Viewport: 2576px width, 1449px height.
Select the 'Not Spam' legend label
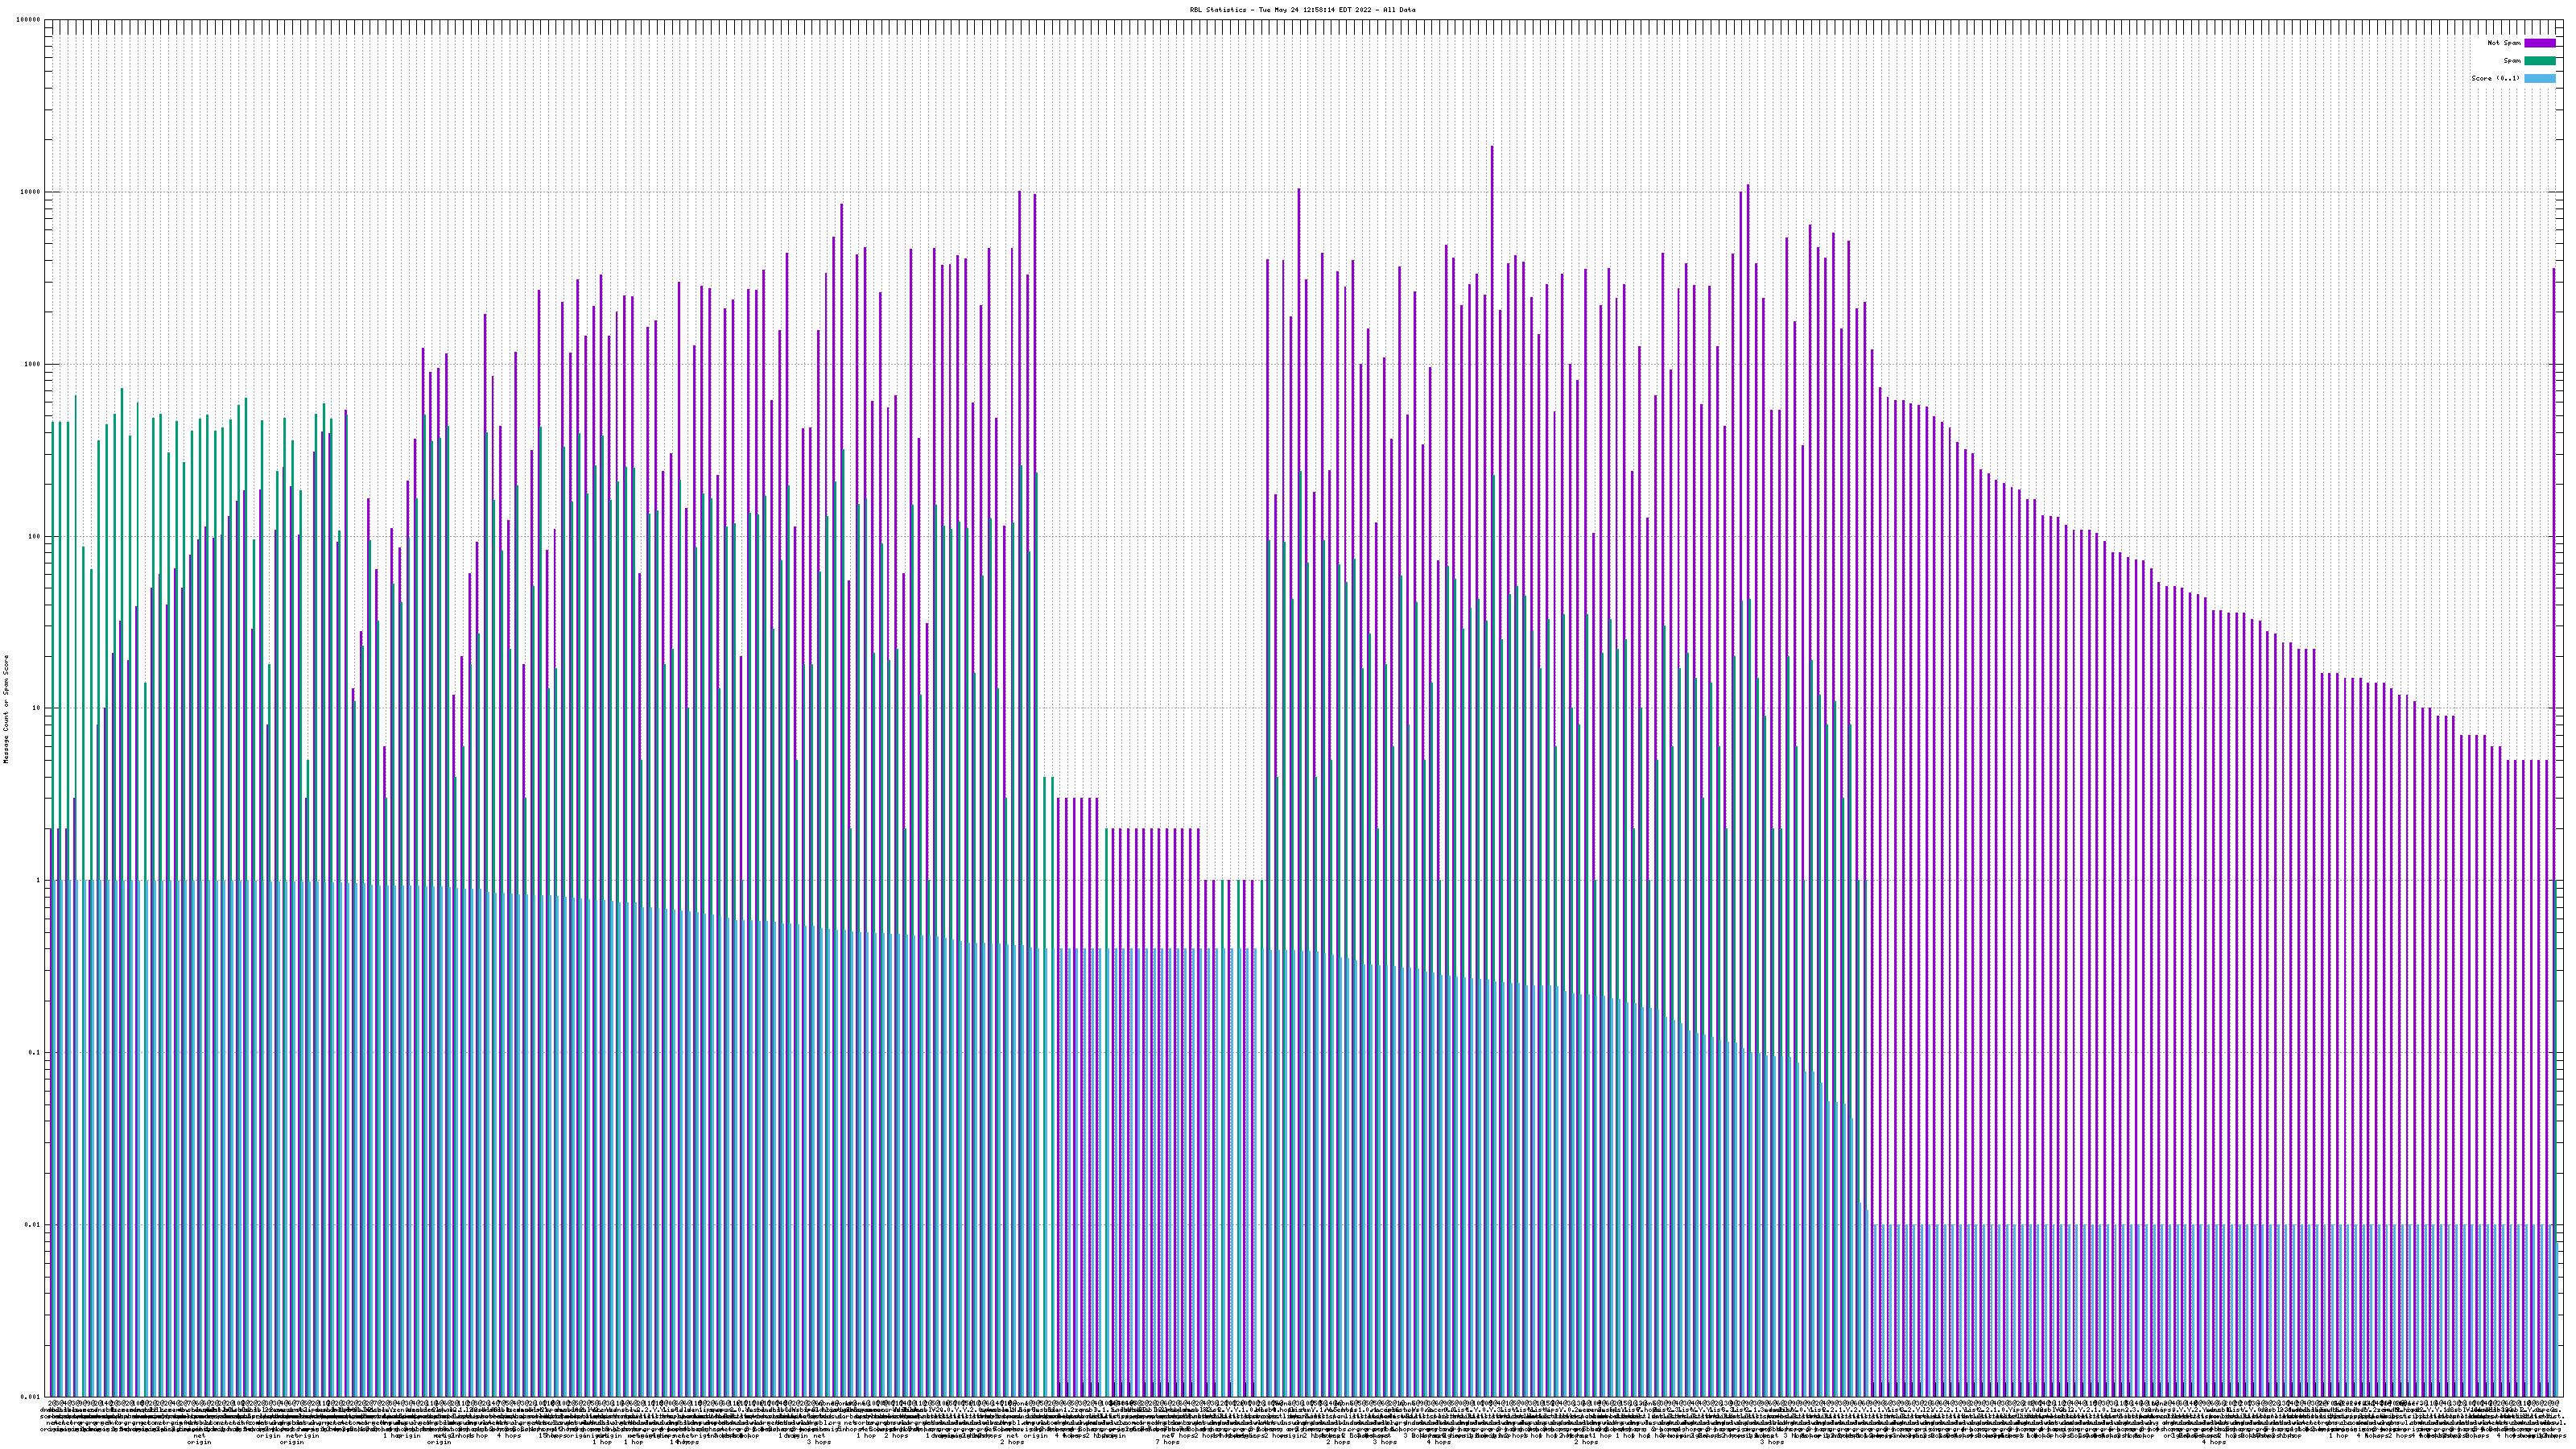(x=2504, y=43)
